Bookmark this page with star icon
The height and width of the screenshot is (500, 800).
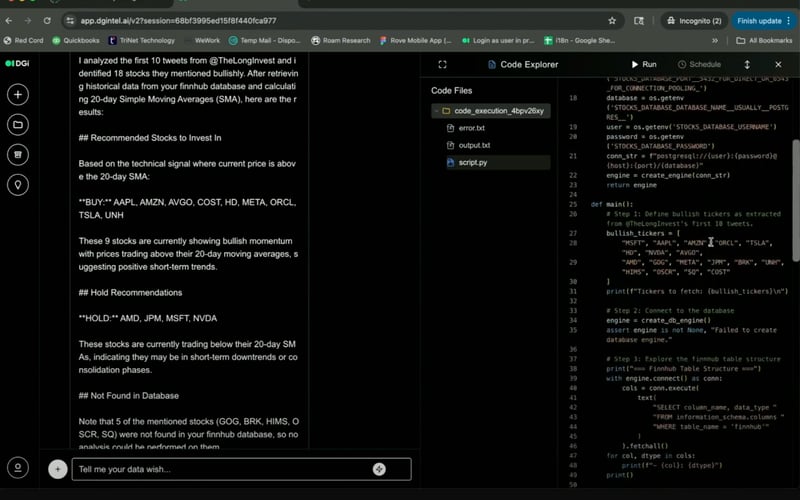point(612,21)
